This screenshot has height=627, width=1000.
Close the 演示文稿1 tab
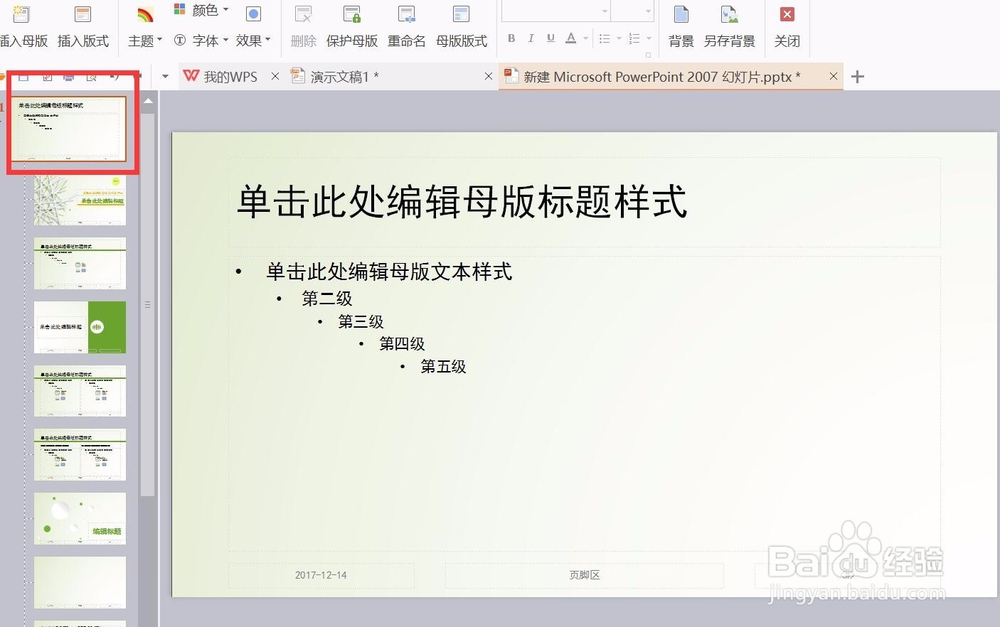[489, 77]
